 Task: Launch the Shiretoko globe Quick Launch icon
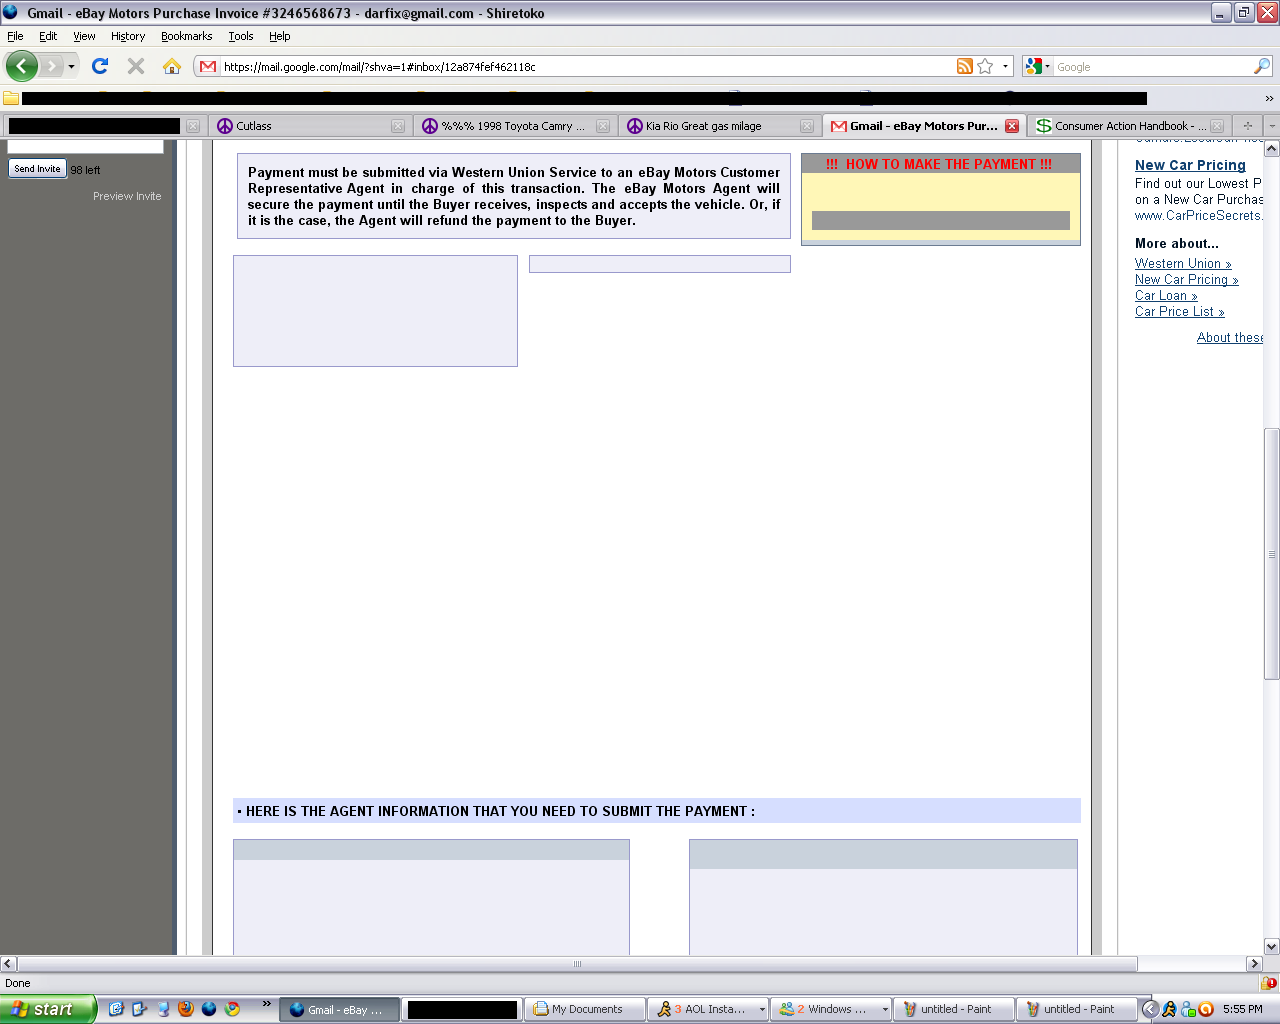[209, 1009]
